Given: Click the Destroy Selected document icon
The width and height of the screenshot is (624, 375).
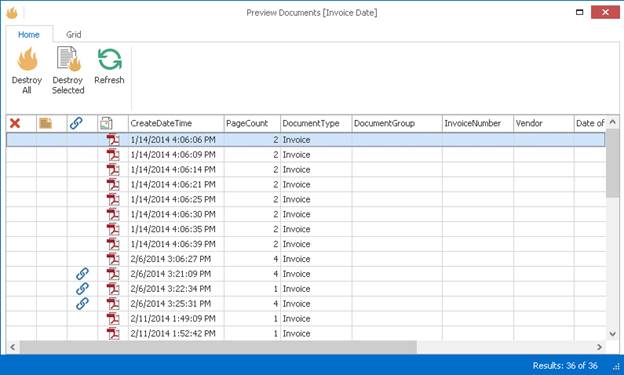Looking at the screenshot, I should point(68,59).
